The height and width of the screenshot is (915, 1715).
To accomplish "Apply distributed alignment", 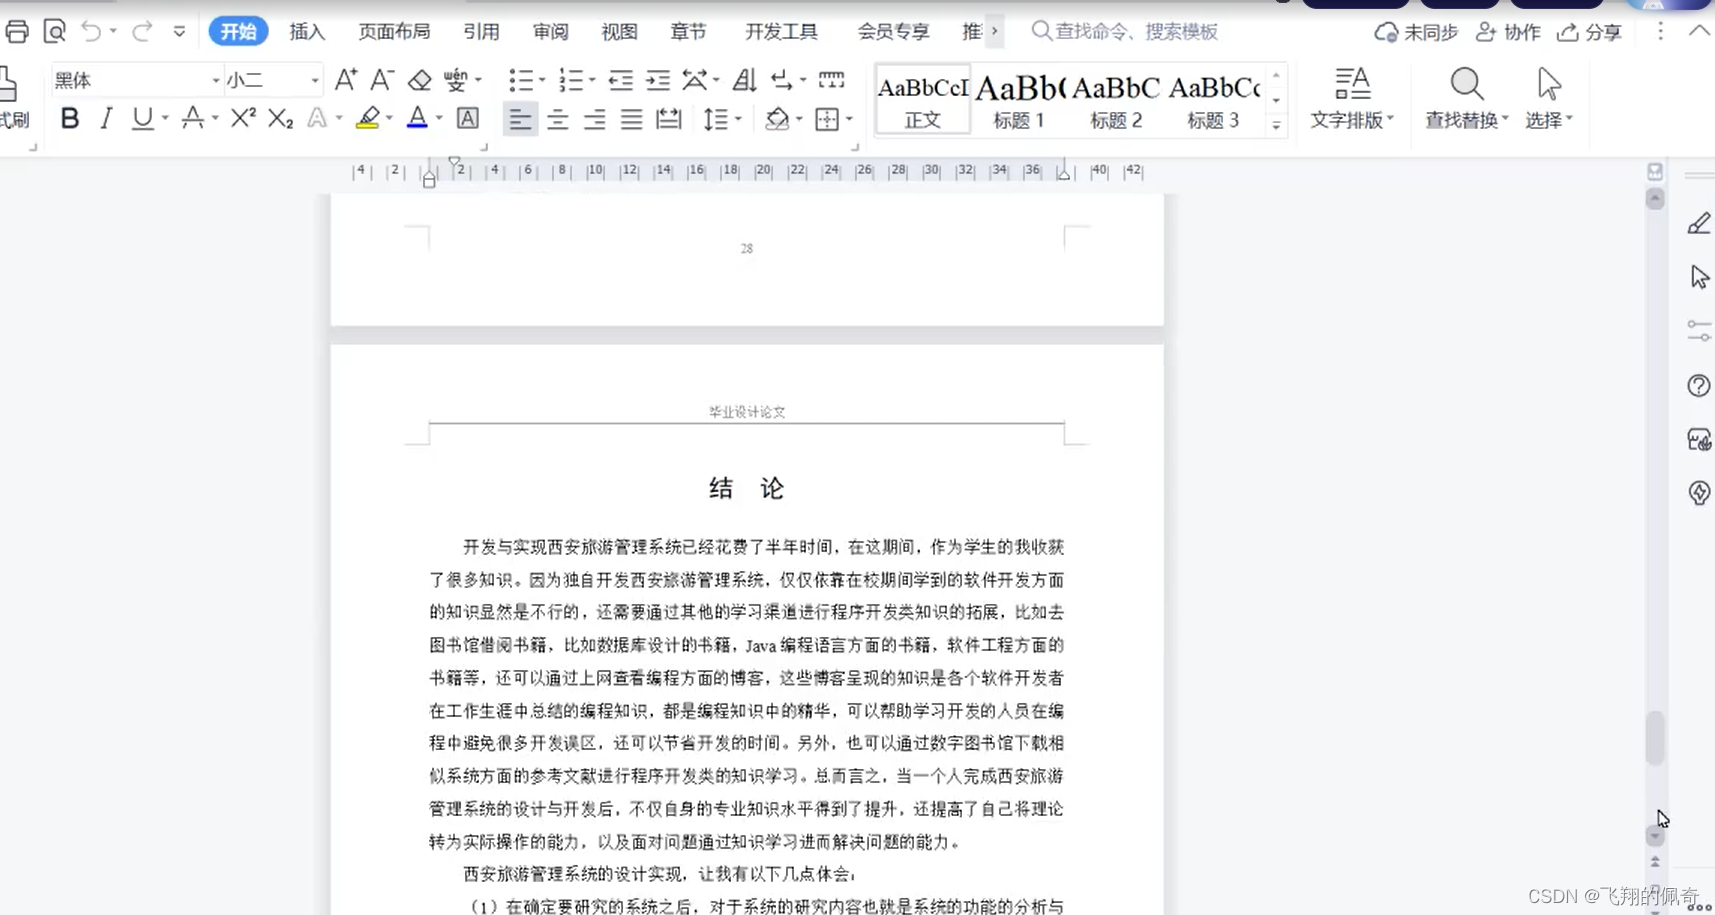I will click(669, 119).
